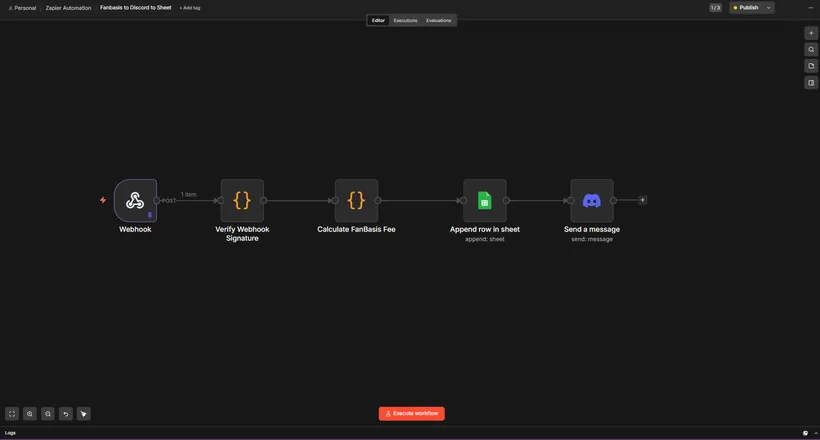Open the Zapier Automation folder breadcrumb

coord(68,8)
